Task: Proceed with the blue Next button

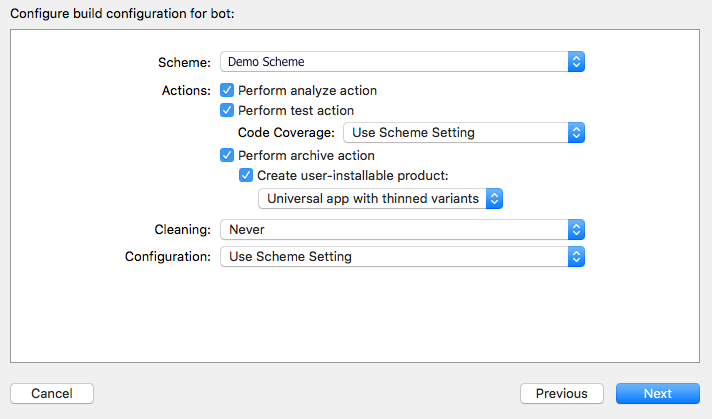Action: pyautogui.click(x=657, y=393)
